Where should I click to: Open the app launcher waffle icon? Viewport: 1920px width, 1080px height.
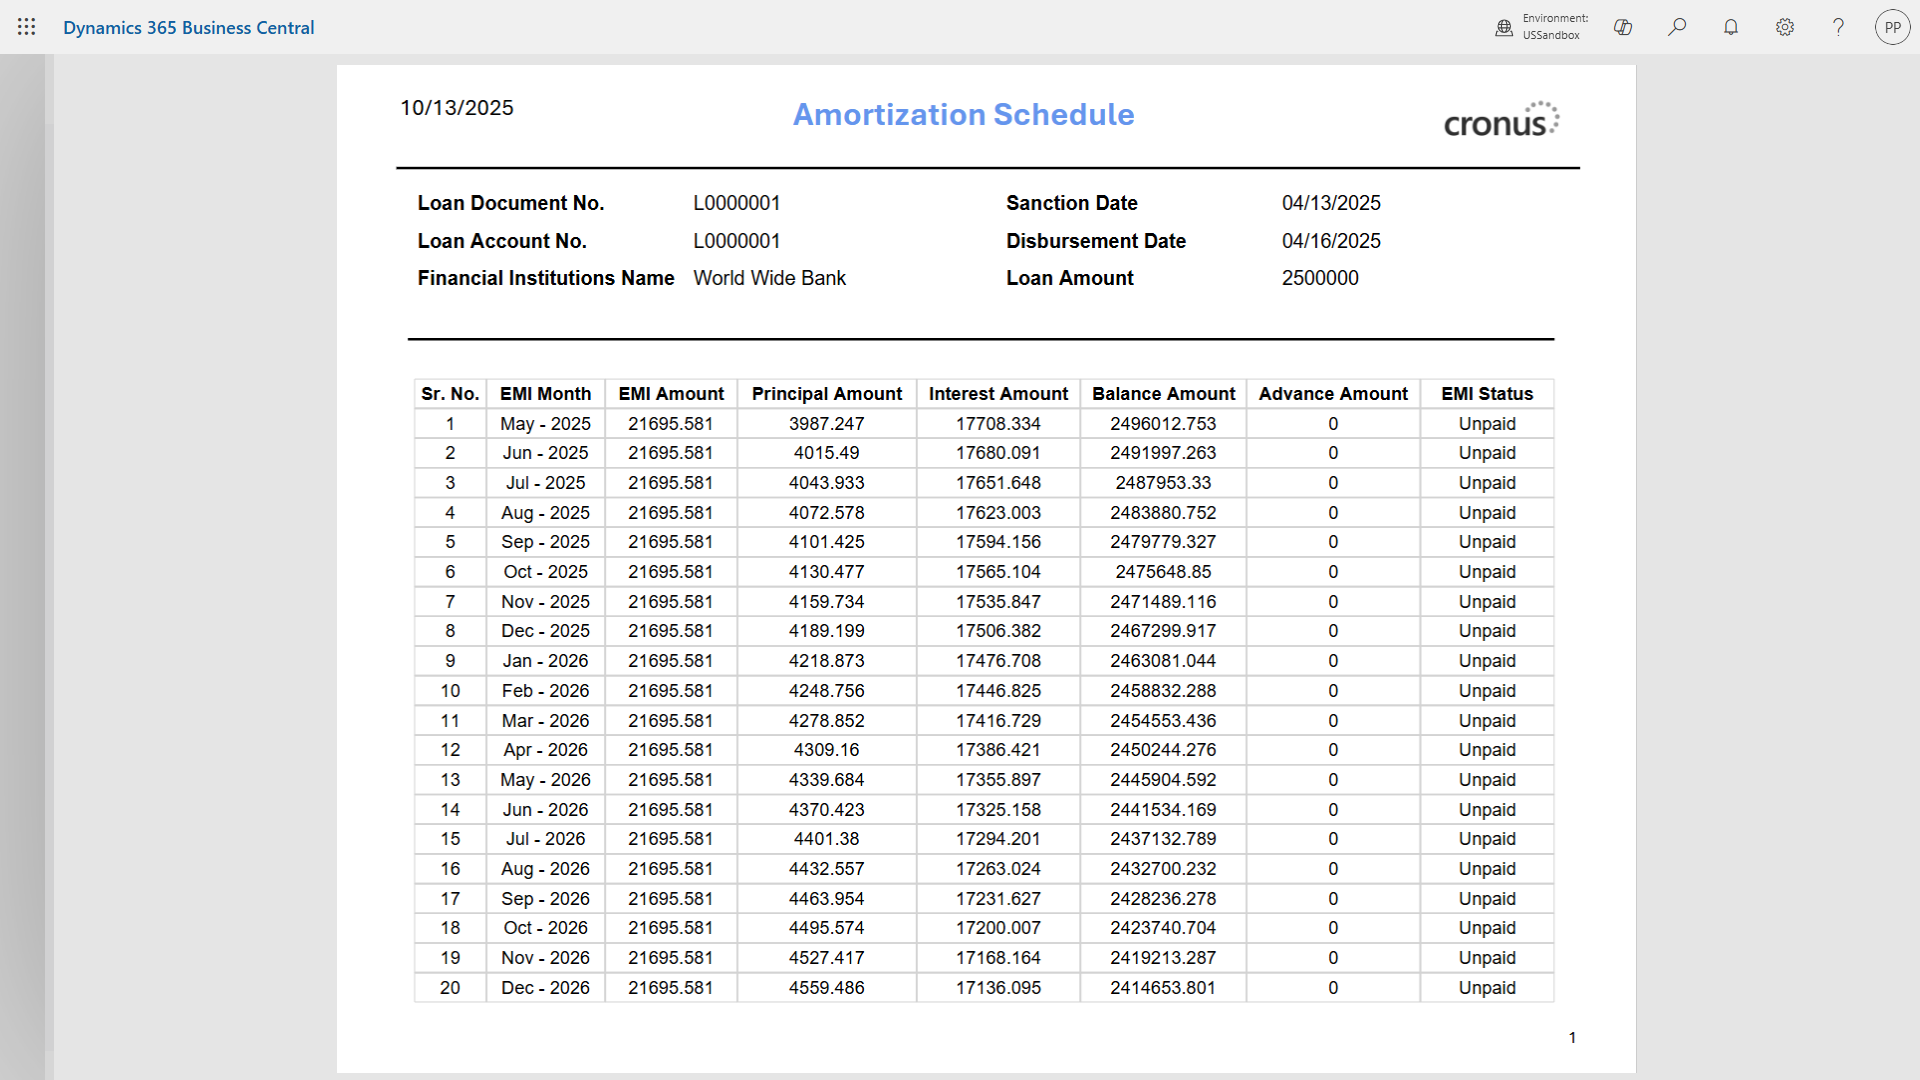pos(27,27)
